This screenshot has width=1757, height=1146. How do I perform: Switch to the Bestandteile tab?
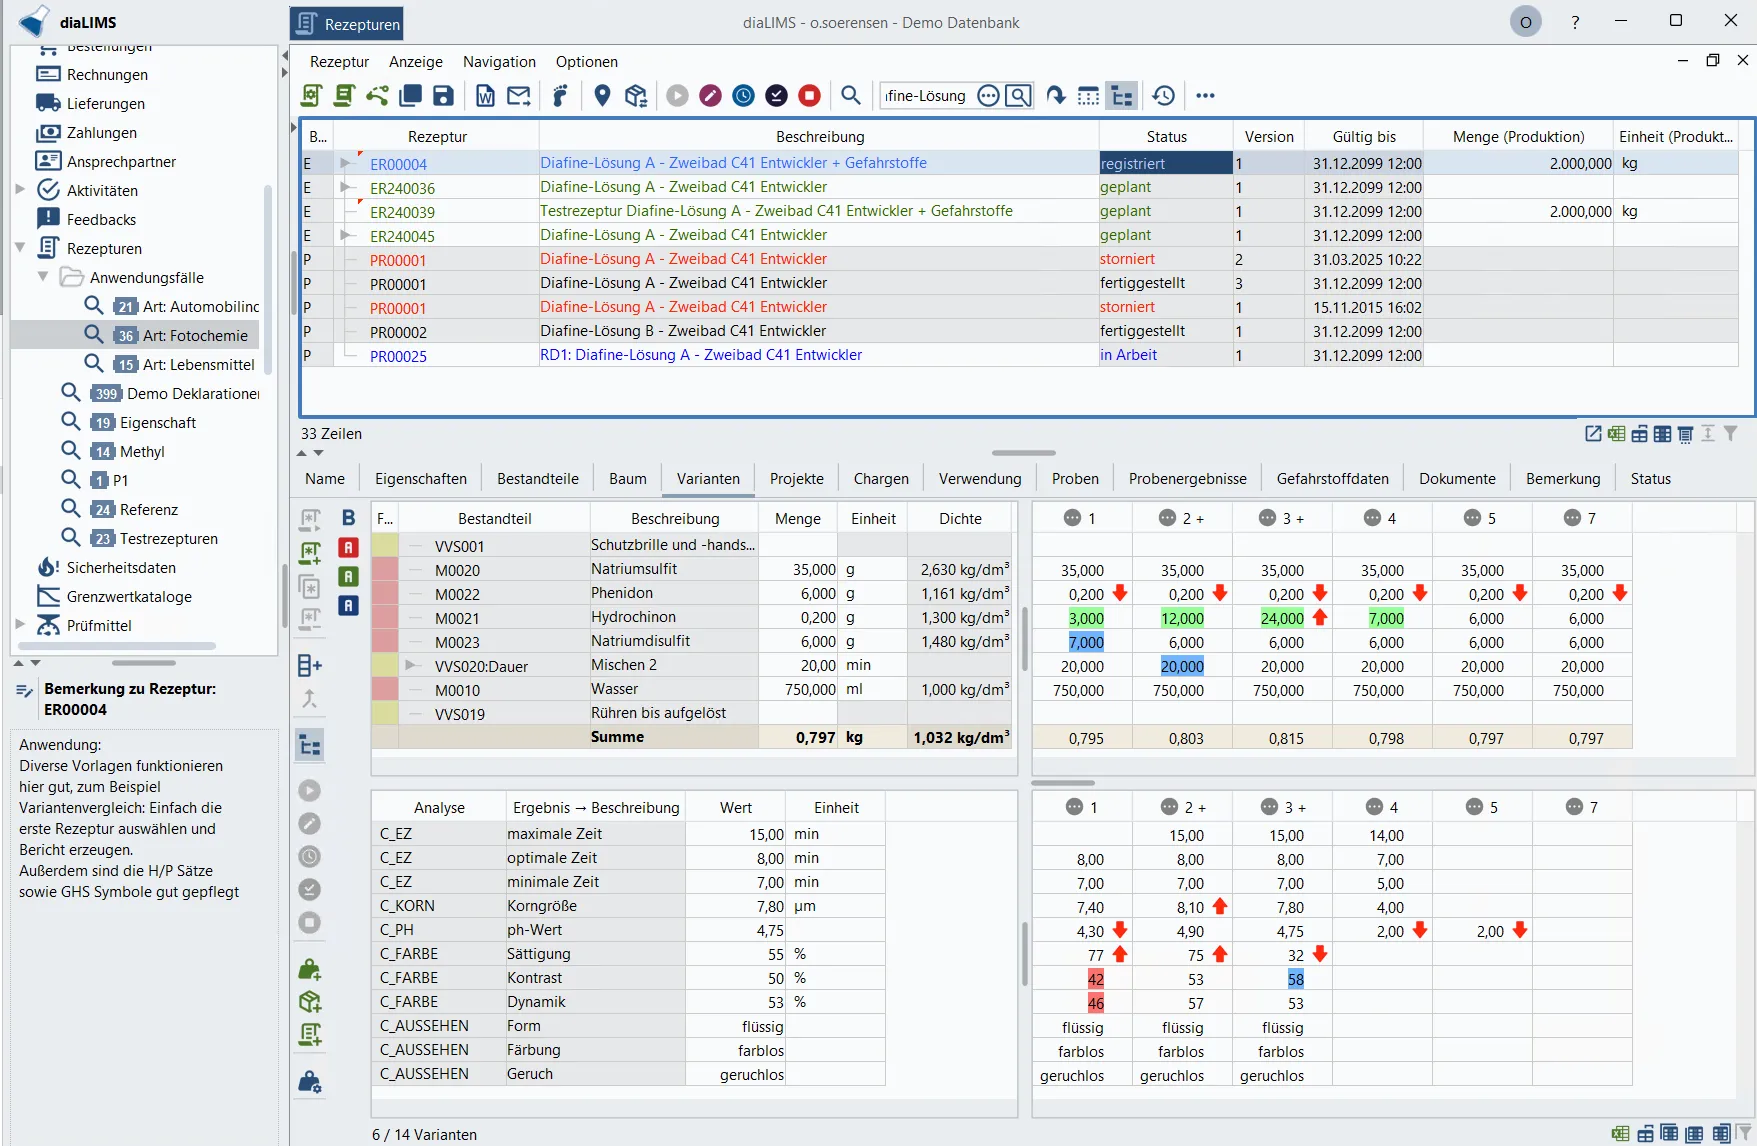(538, 479)
